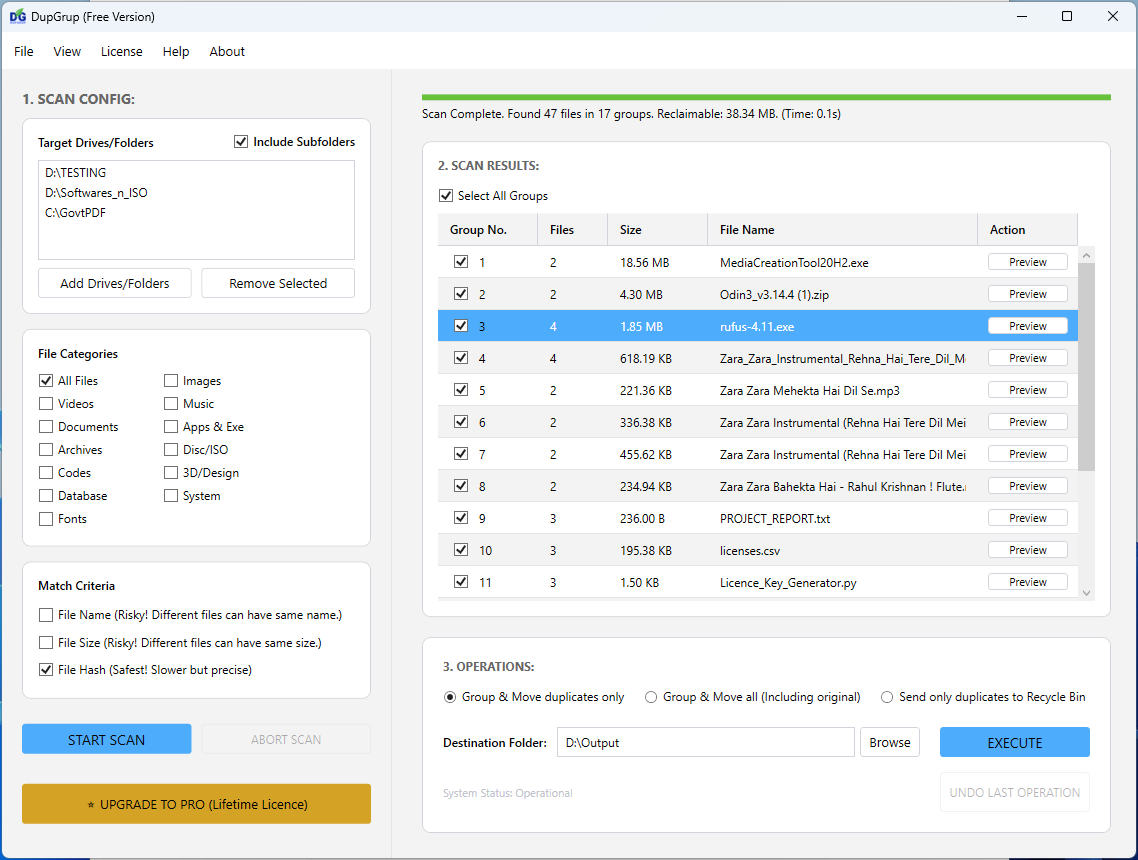Select Group & Move duplicates only
Viewport: 1138px width, 860px height.
[x=449, y=697]
